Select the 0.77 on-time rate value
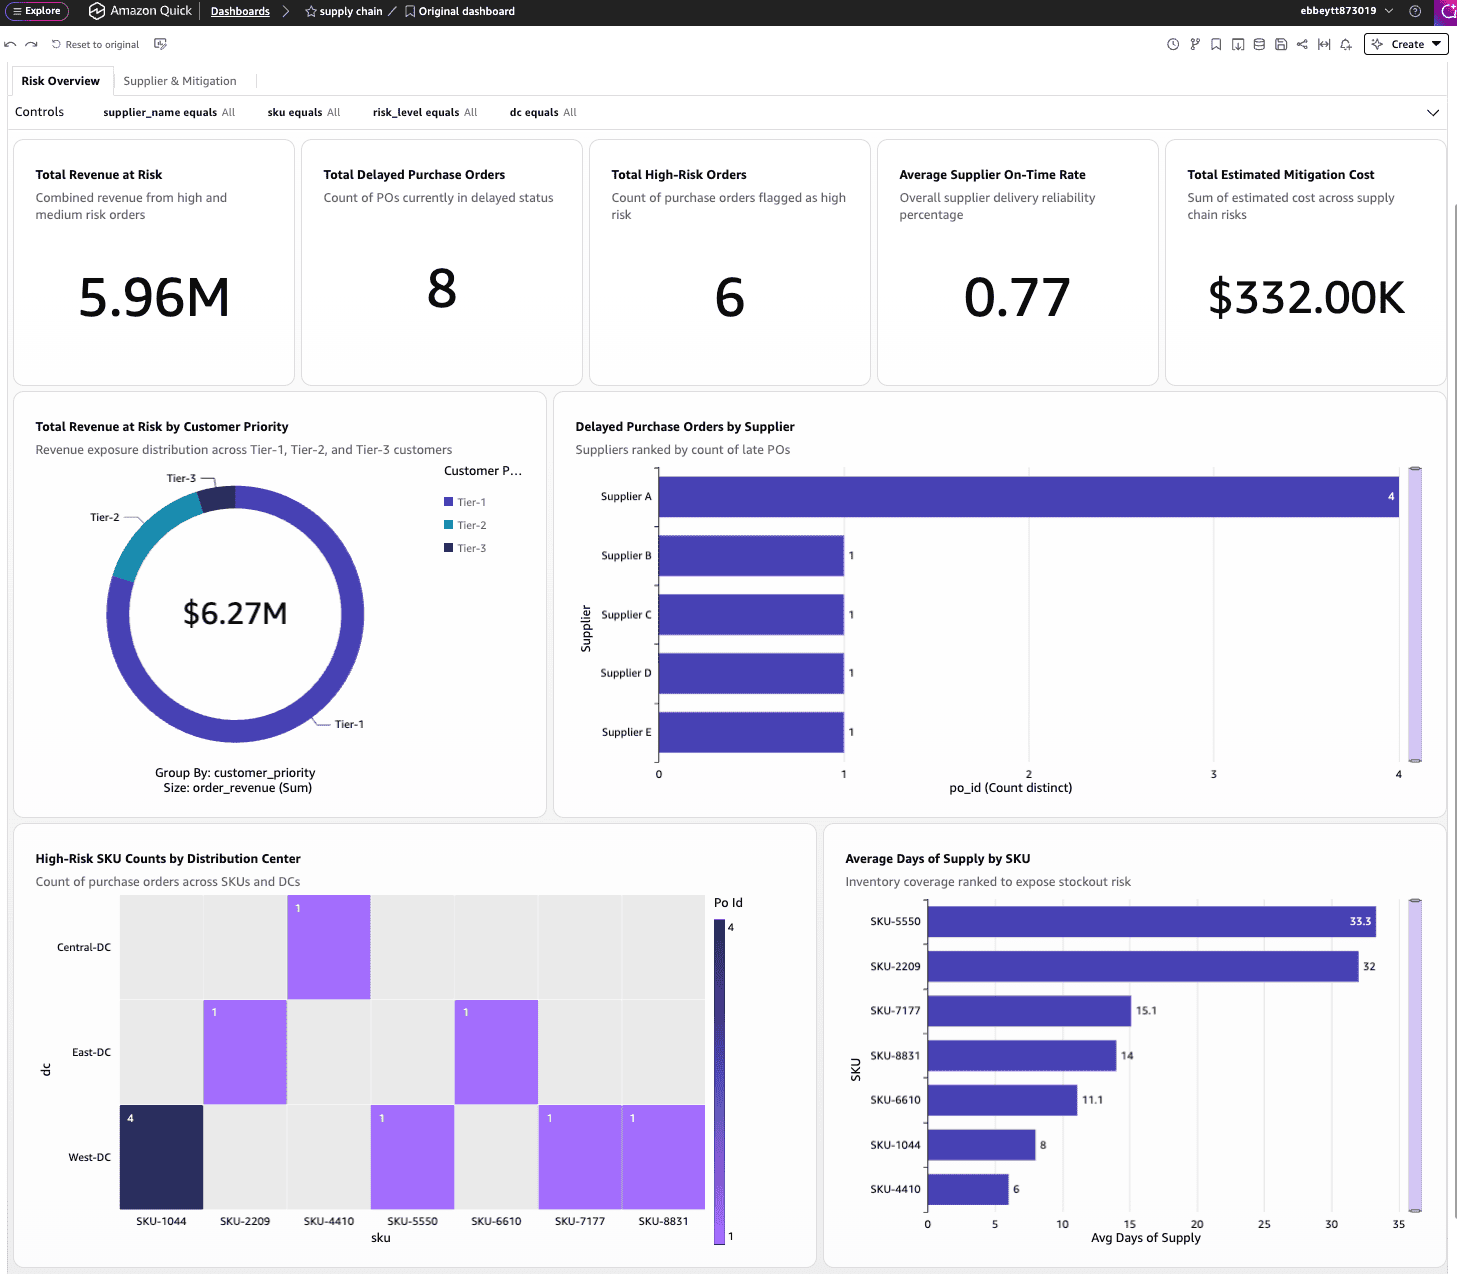Viewport: 1457px width, 1274px height. (x=1017, y=298)
